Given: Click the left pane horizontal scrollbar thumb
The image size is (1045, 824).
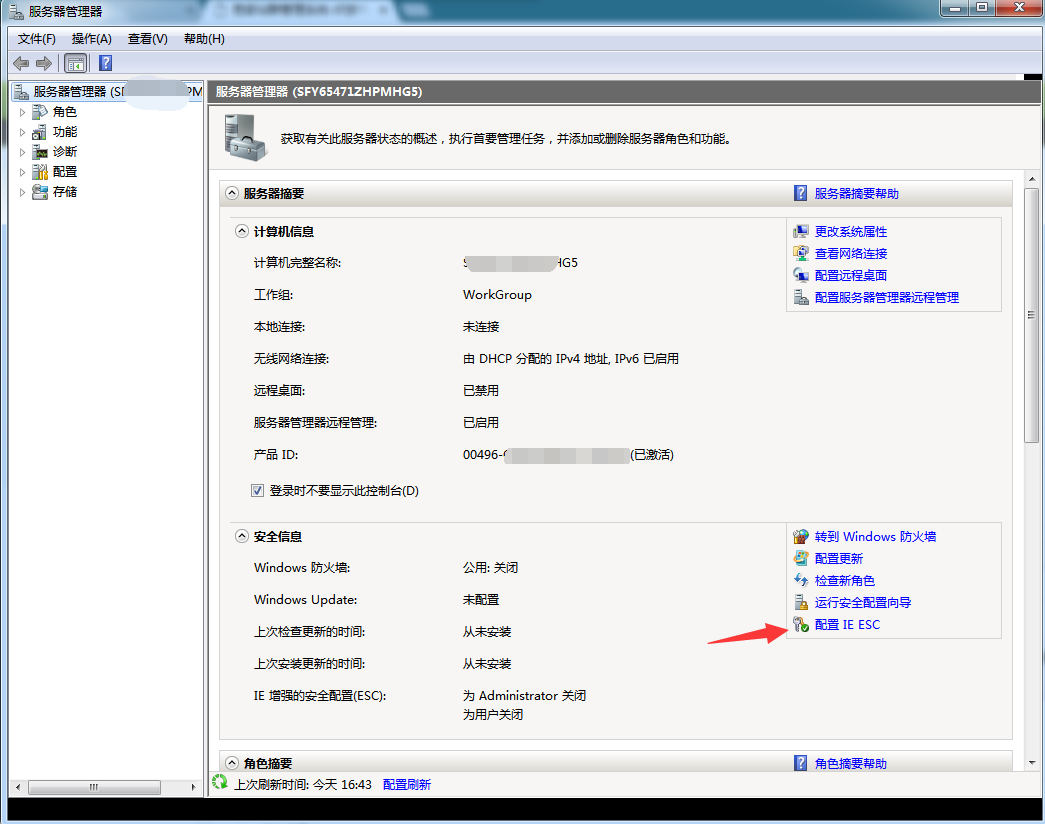Looking at the screenshot, I should coord(94,787).
